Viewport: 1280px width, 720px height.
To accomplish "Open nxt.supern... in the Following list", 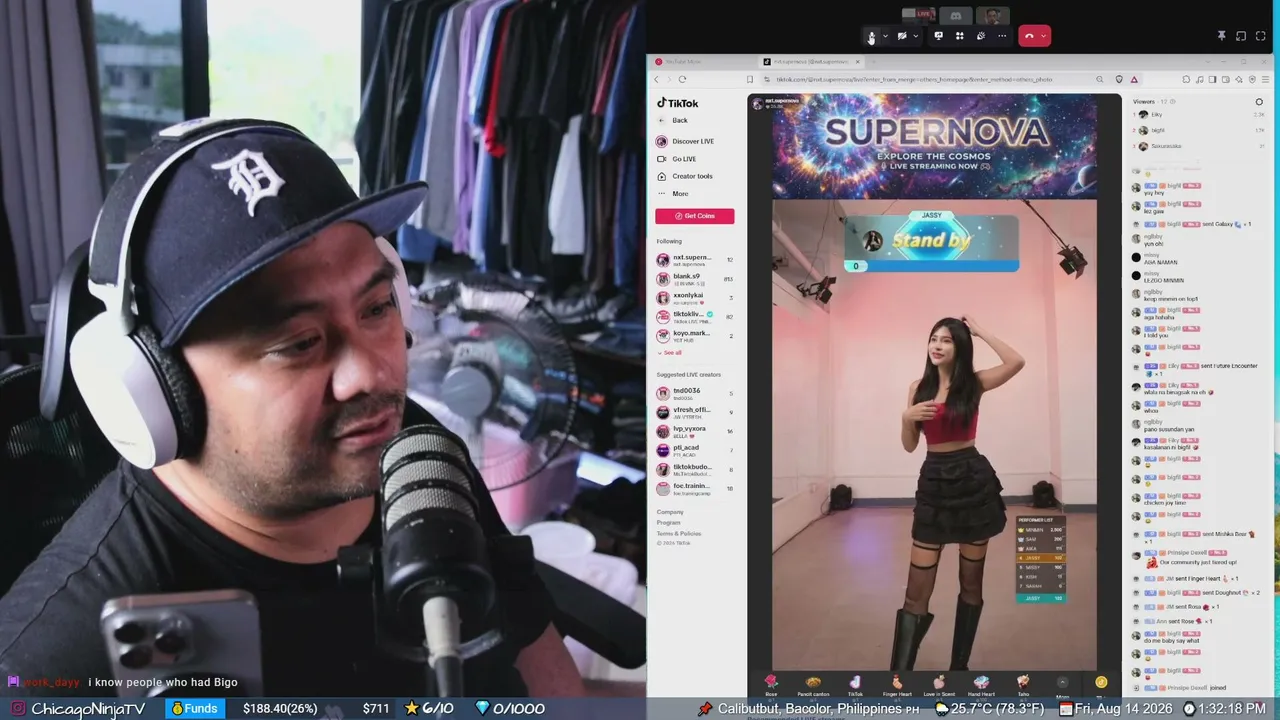I will pos(695,259).
